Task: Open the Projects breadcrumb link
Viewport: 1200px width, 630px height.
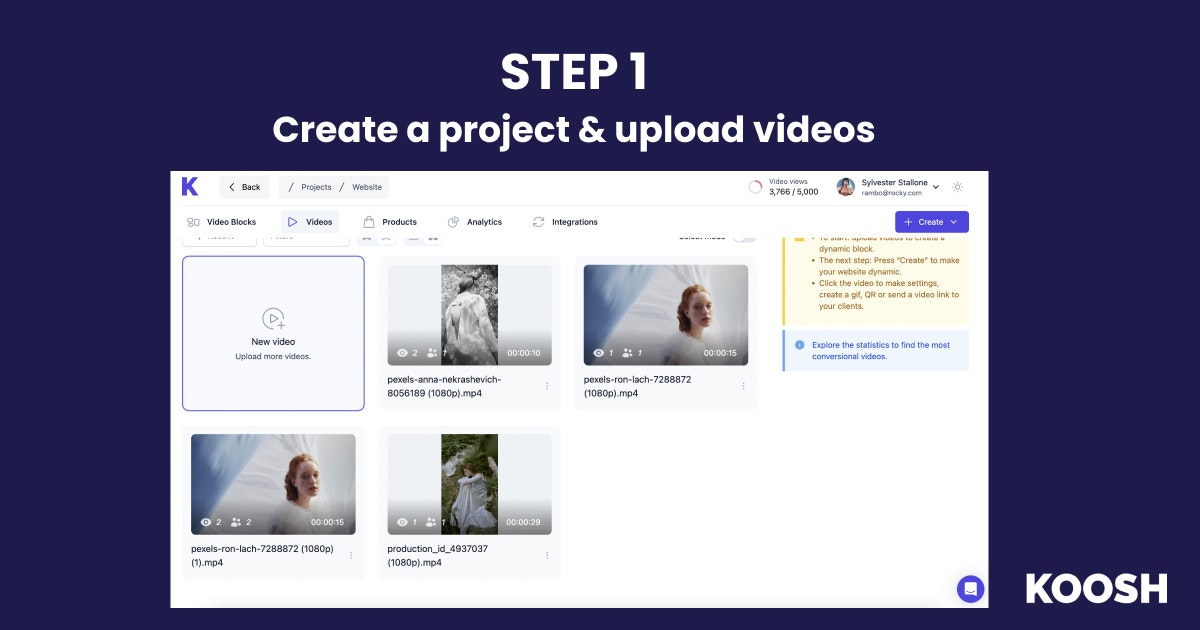Action: pyautogui.click(x=316, y=187)
